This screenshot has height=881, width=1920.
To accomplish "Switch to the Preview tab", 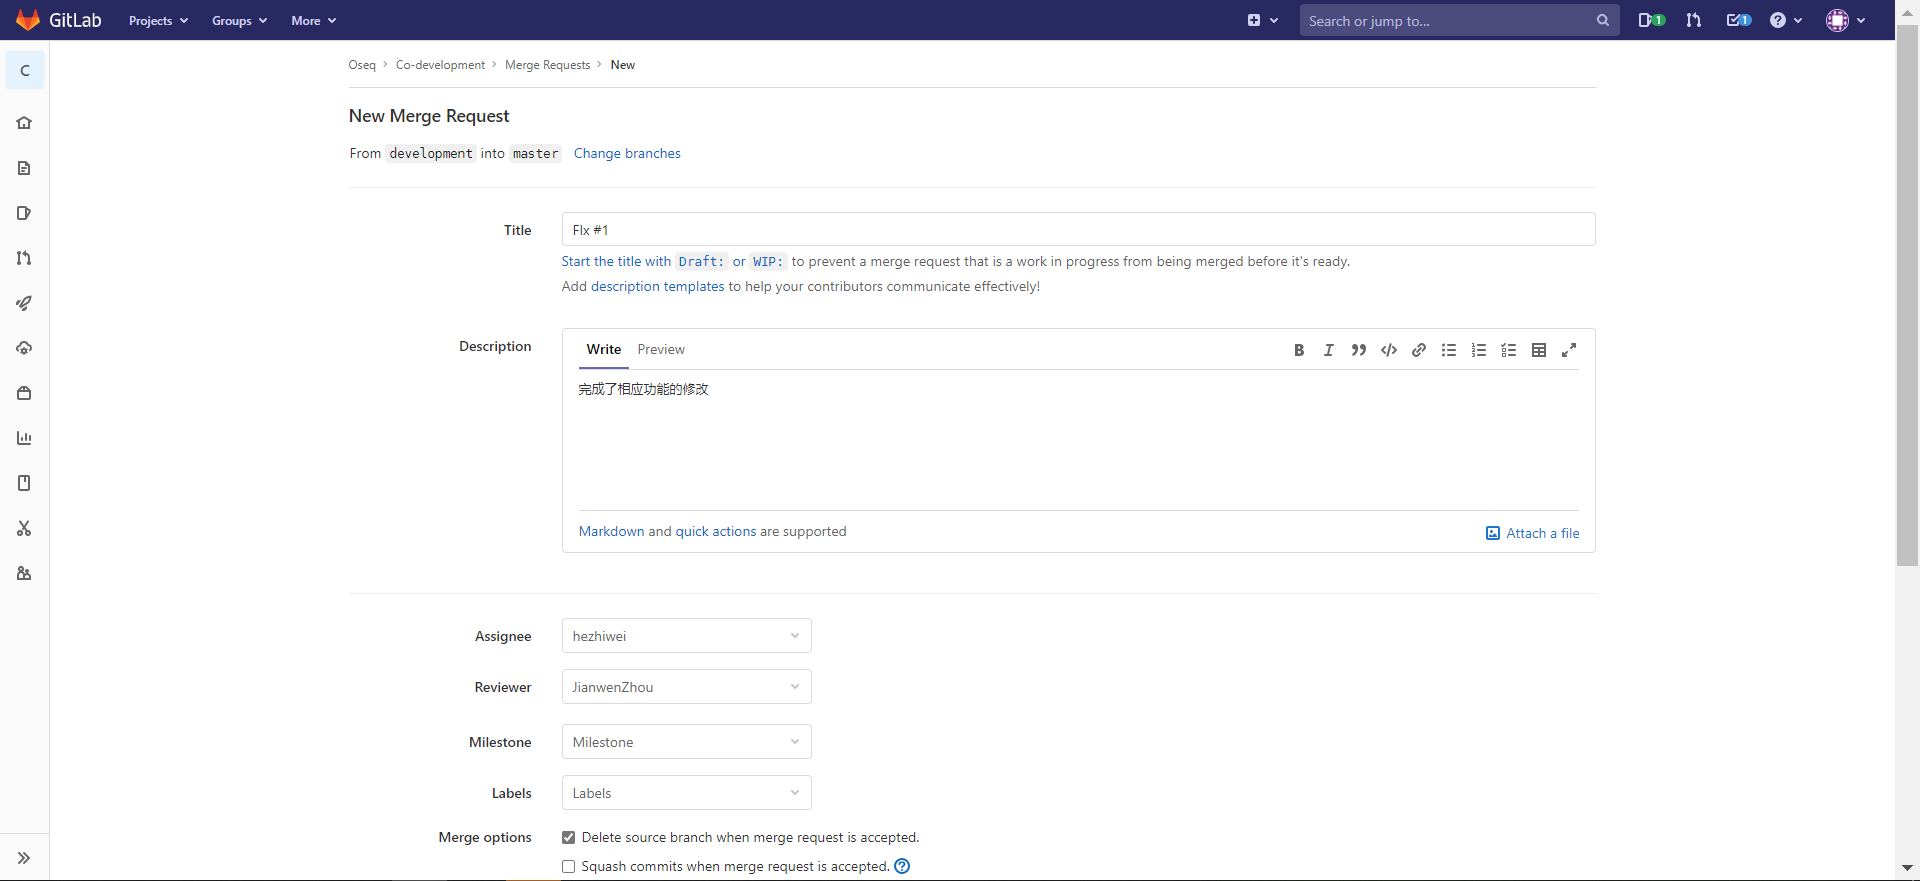I will click(x=661, y=349).
